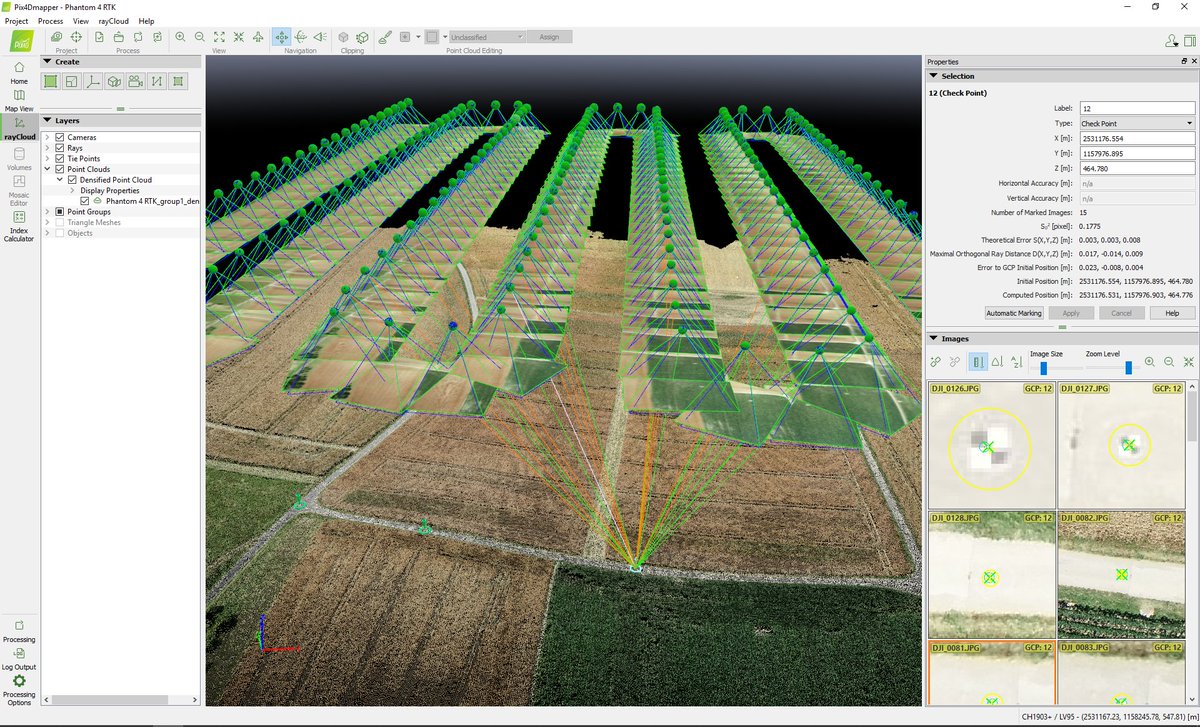Screen dimensions: 1200x727
Task: Click the Label input field
Action: [x=1137, y=108]
